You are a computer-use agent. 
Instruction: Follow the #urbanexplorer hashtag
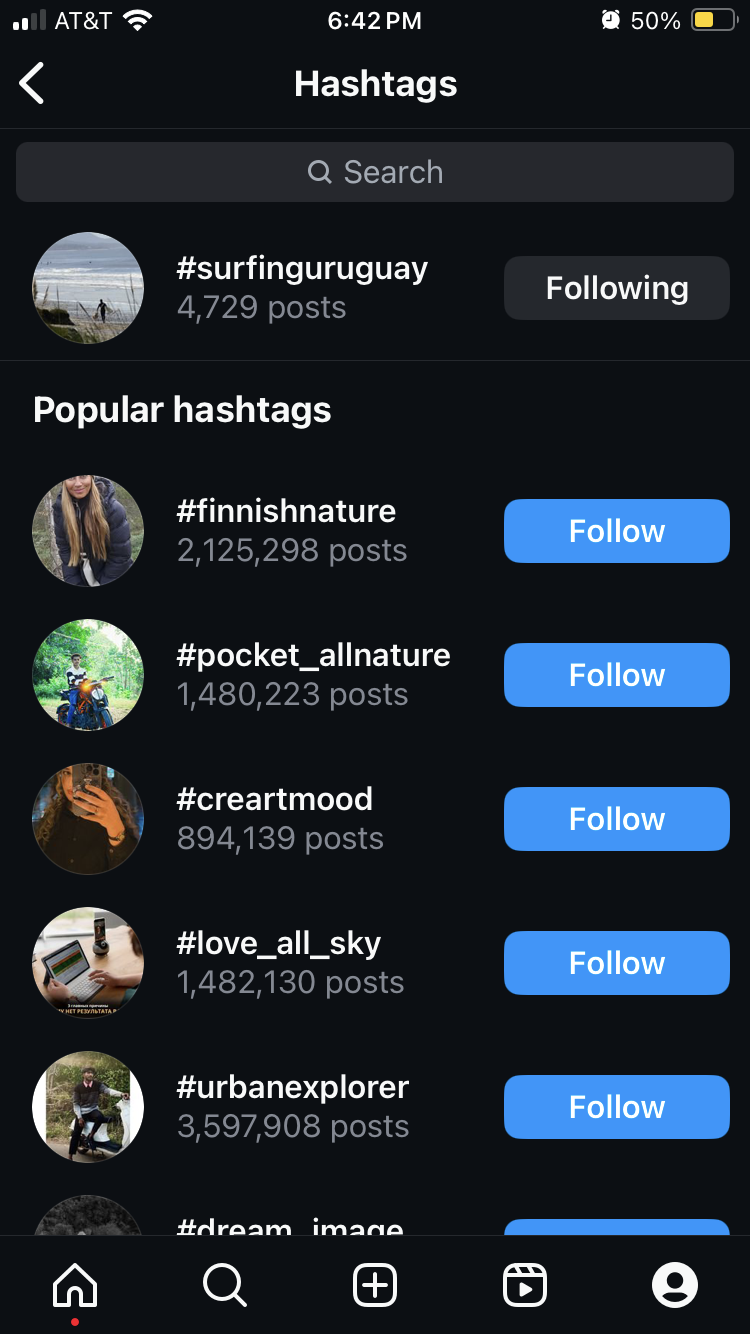pyautogui.click(x=616, y=1107)
